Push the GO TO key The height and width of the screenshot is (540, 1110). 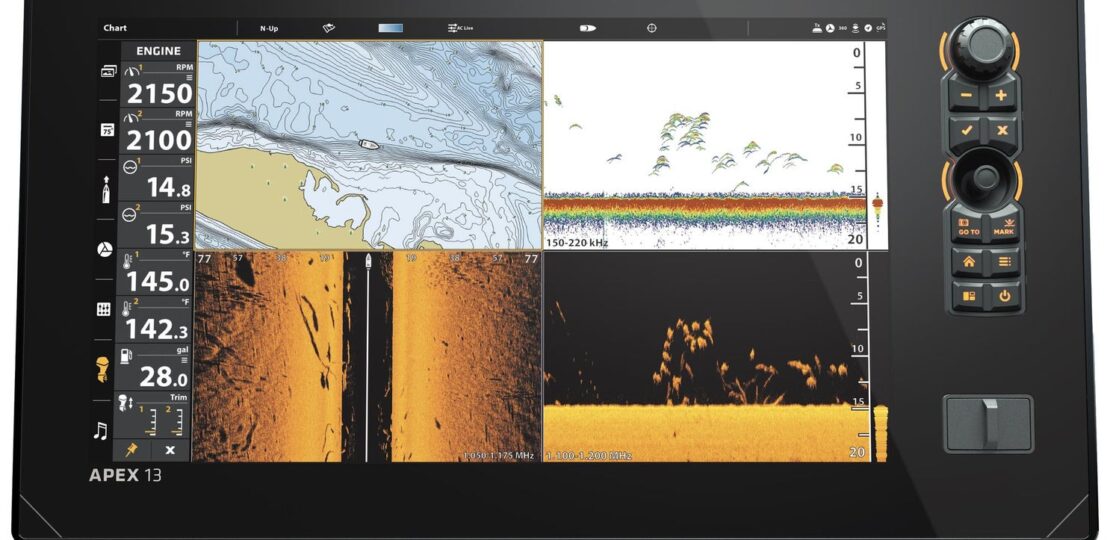pos(968,226)
